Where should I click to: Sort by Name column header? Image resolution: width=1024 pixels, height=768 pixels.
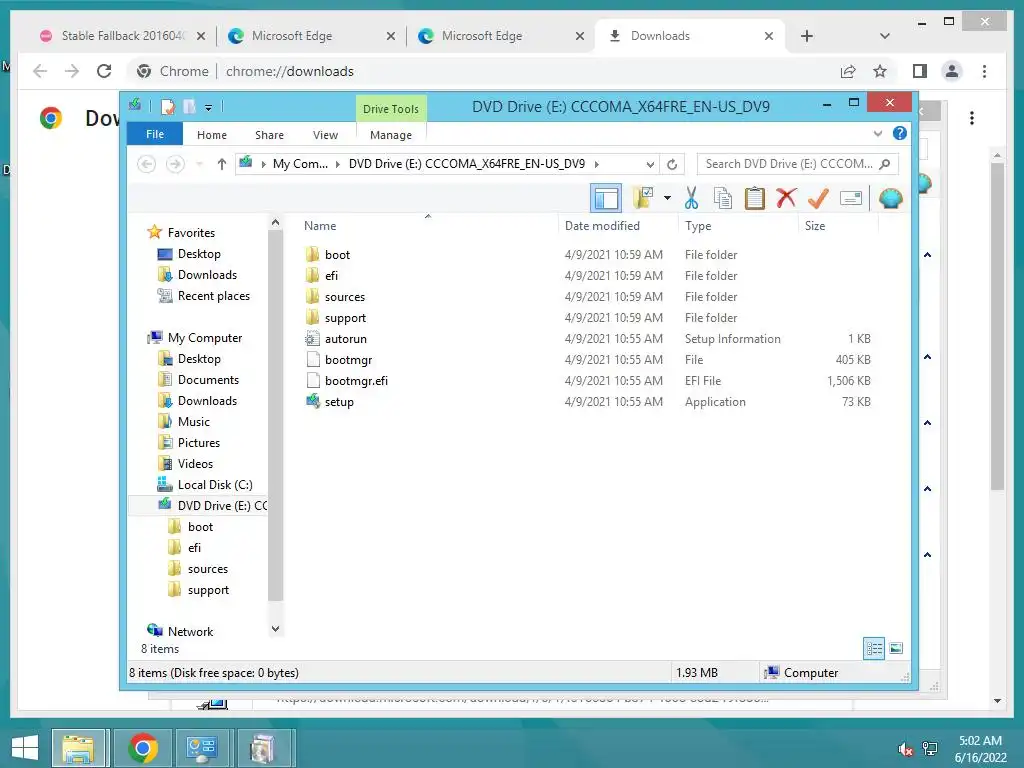pos(320,226)
